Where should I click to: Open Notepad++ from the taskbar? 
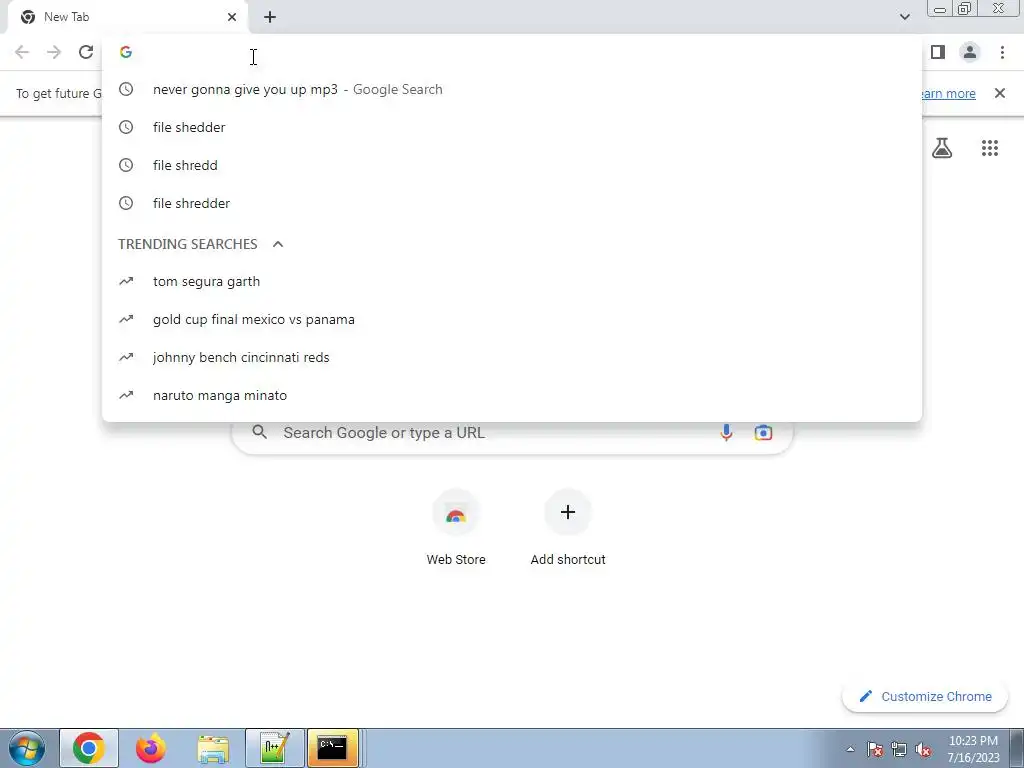pyautogui.click(x=275, y=748)
